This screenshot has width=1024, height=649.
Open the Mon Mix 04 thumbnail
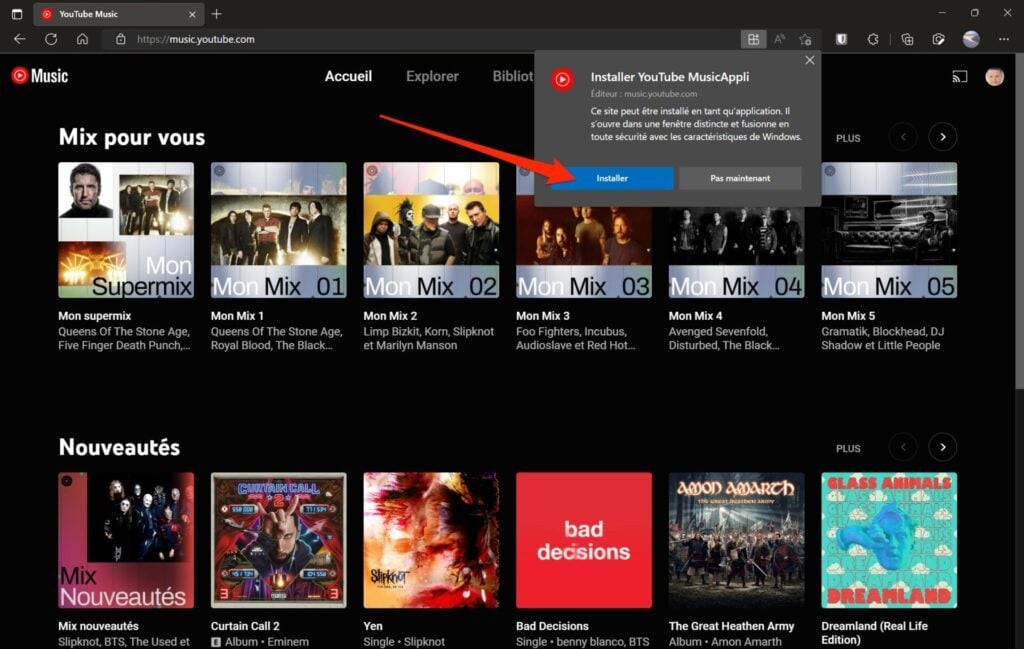[737, 252]
